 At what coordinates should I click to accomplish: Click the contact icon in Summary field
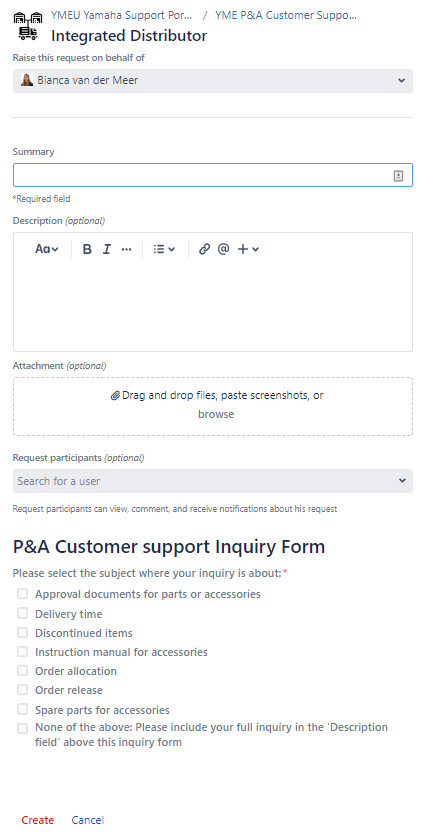tap(399, 176)
